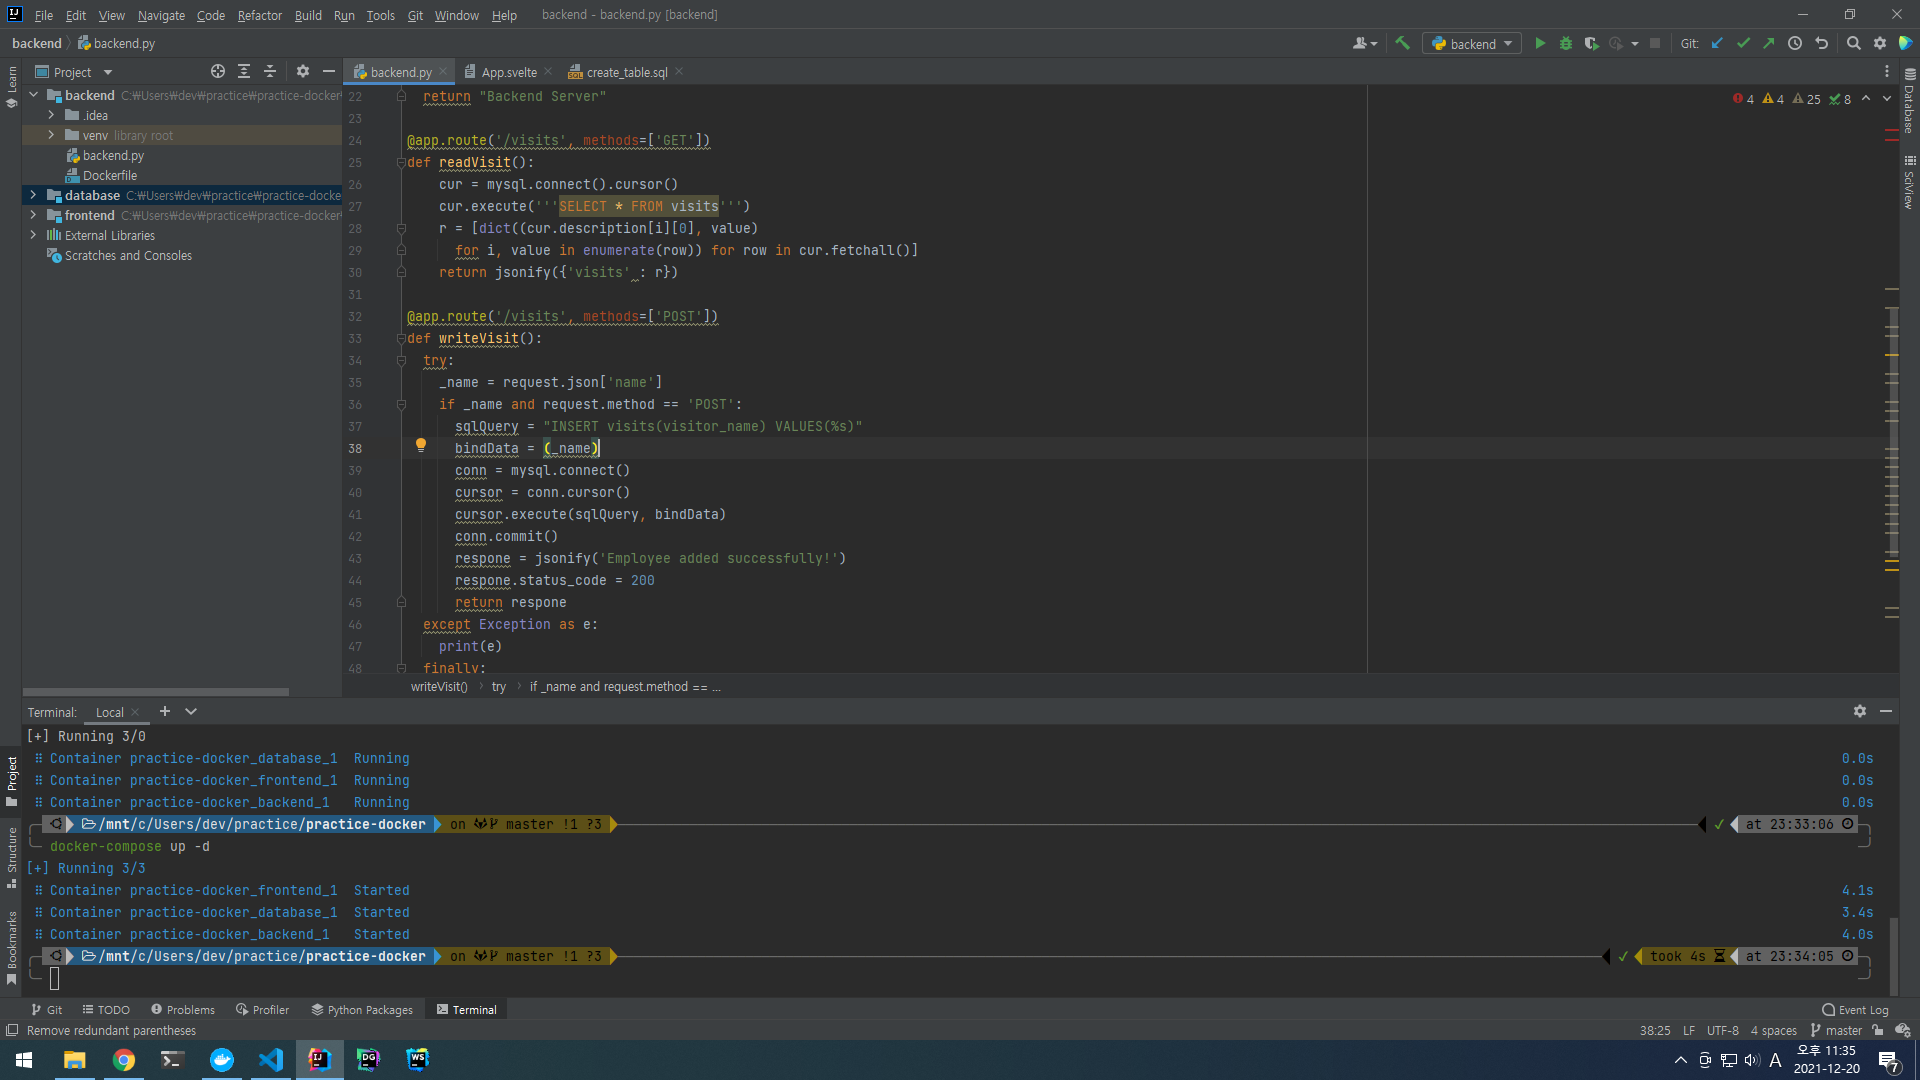Image resolution: width=1920 pixels, height=1080 pixels.
Task: Click Git commit checkmark icon
Action: tap(1743, 43)
